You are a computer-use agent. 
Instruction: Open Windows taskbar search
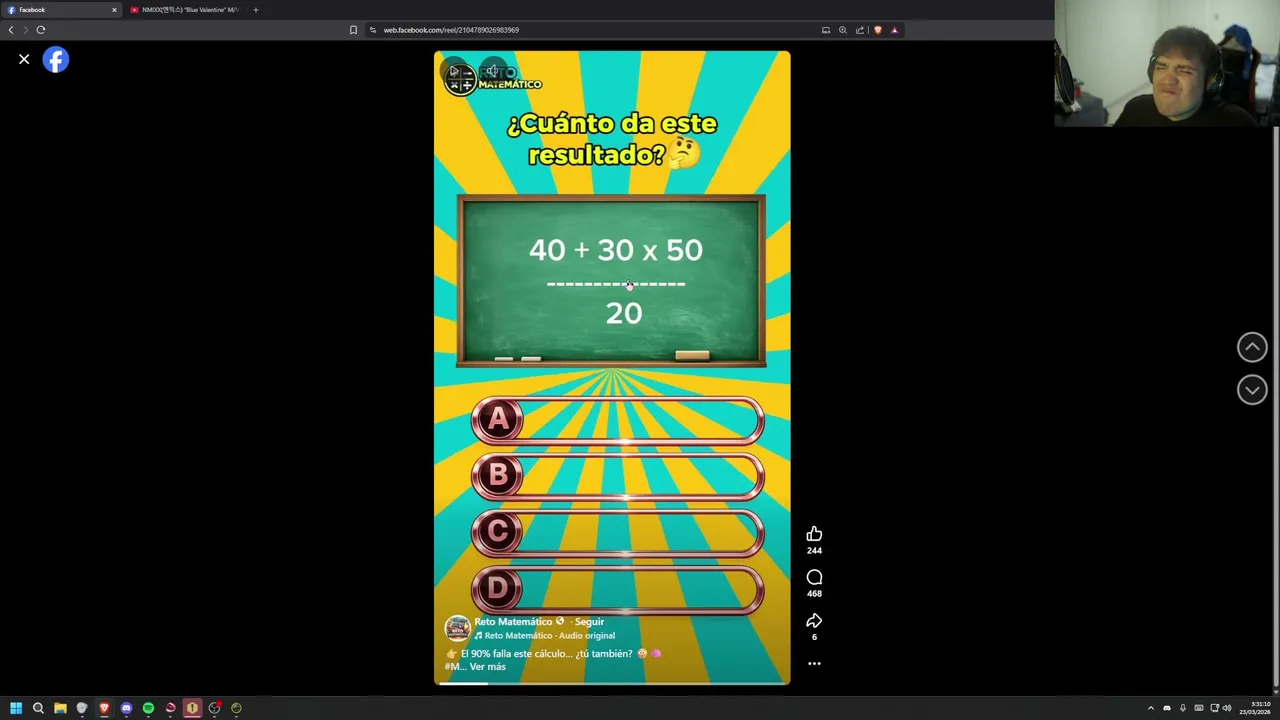(x=38, y=708)
